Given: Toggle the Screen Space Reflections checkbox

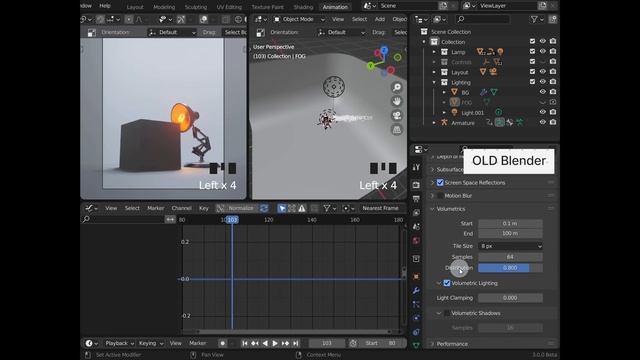Looking at the screenshot, I should pos(440,182).
